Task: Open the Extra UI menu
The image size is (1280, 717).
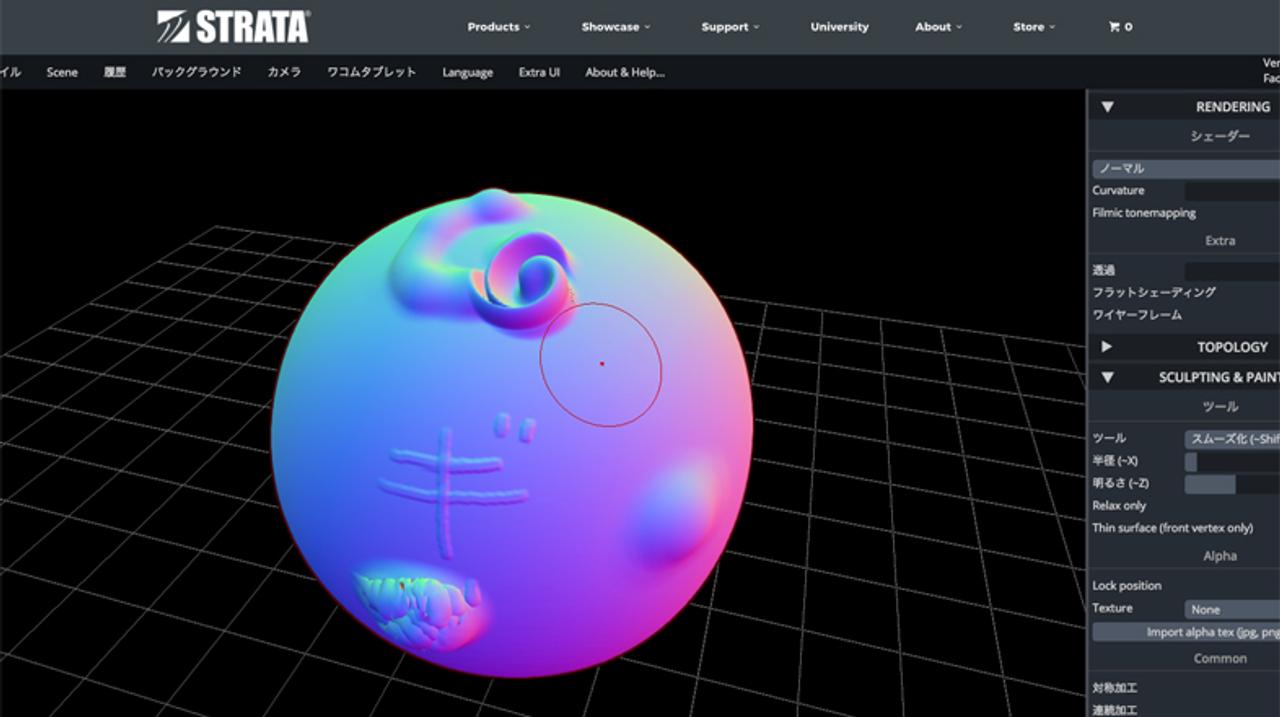Action: (539, 72)
